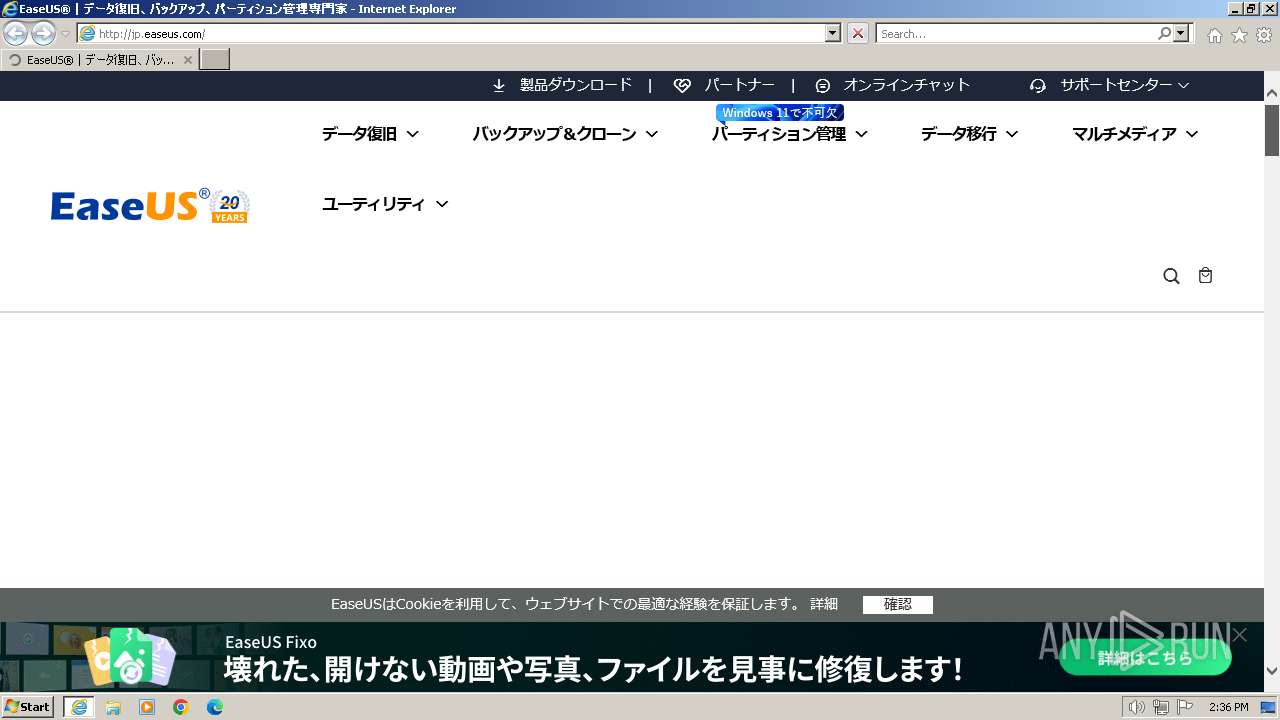Open Favorites with the star icon

(1239, 35)
